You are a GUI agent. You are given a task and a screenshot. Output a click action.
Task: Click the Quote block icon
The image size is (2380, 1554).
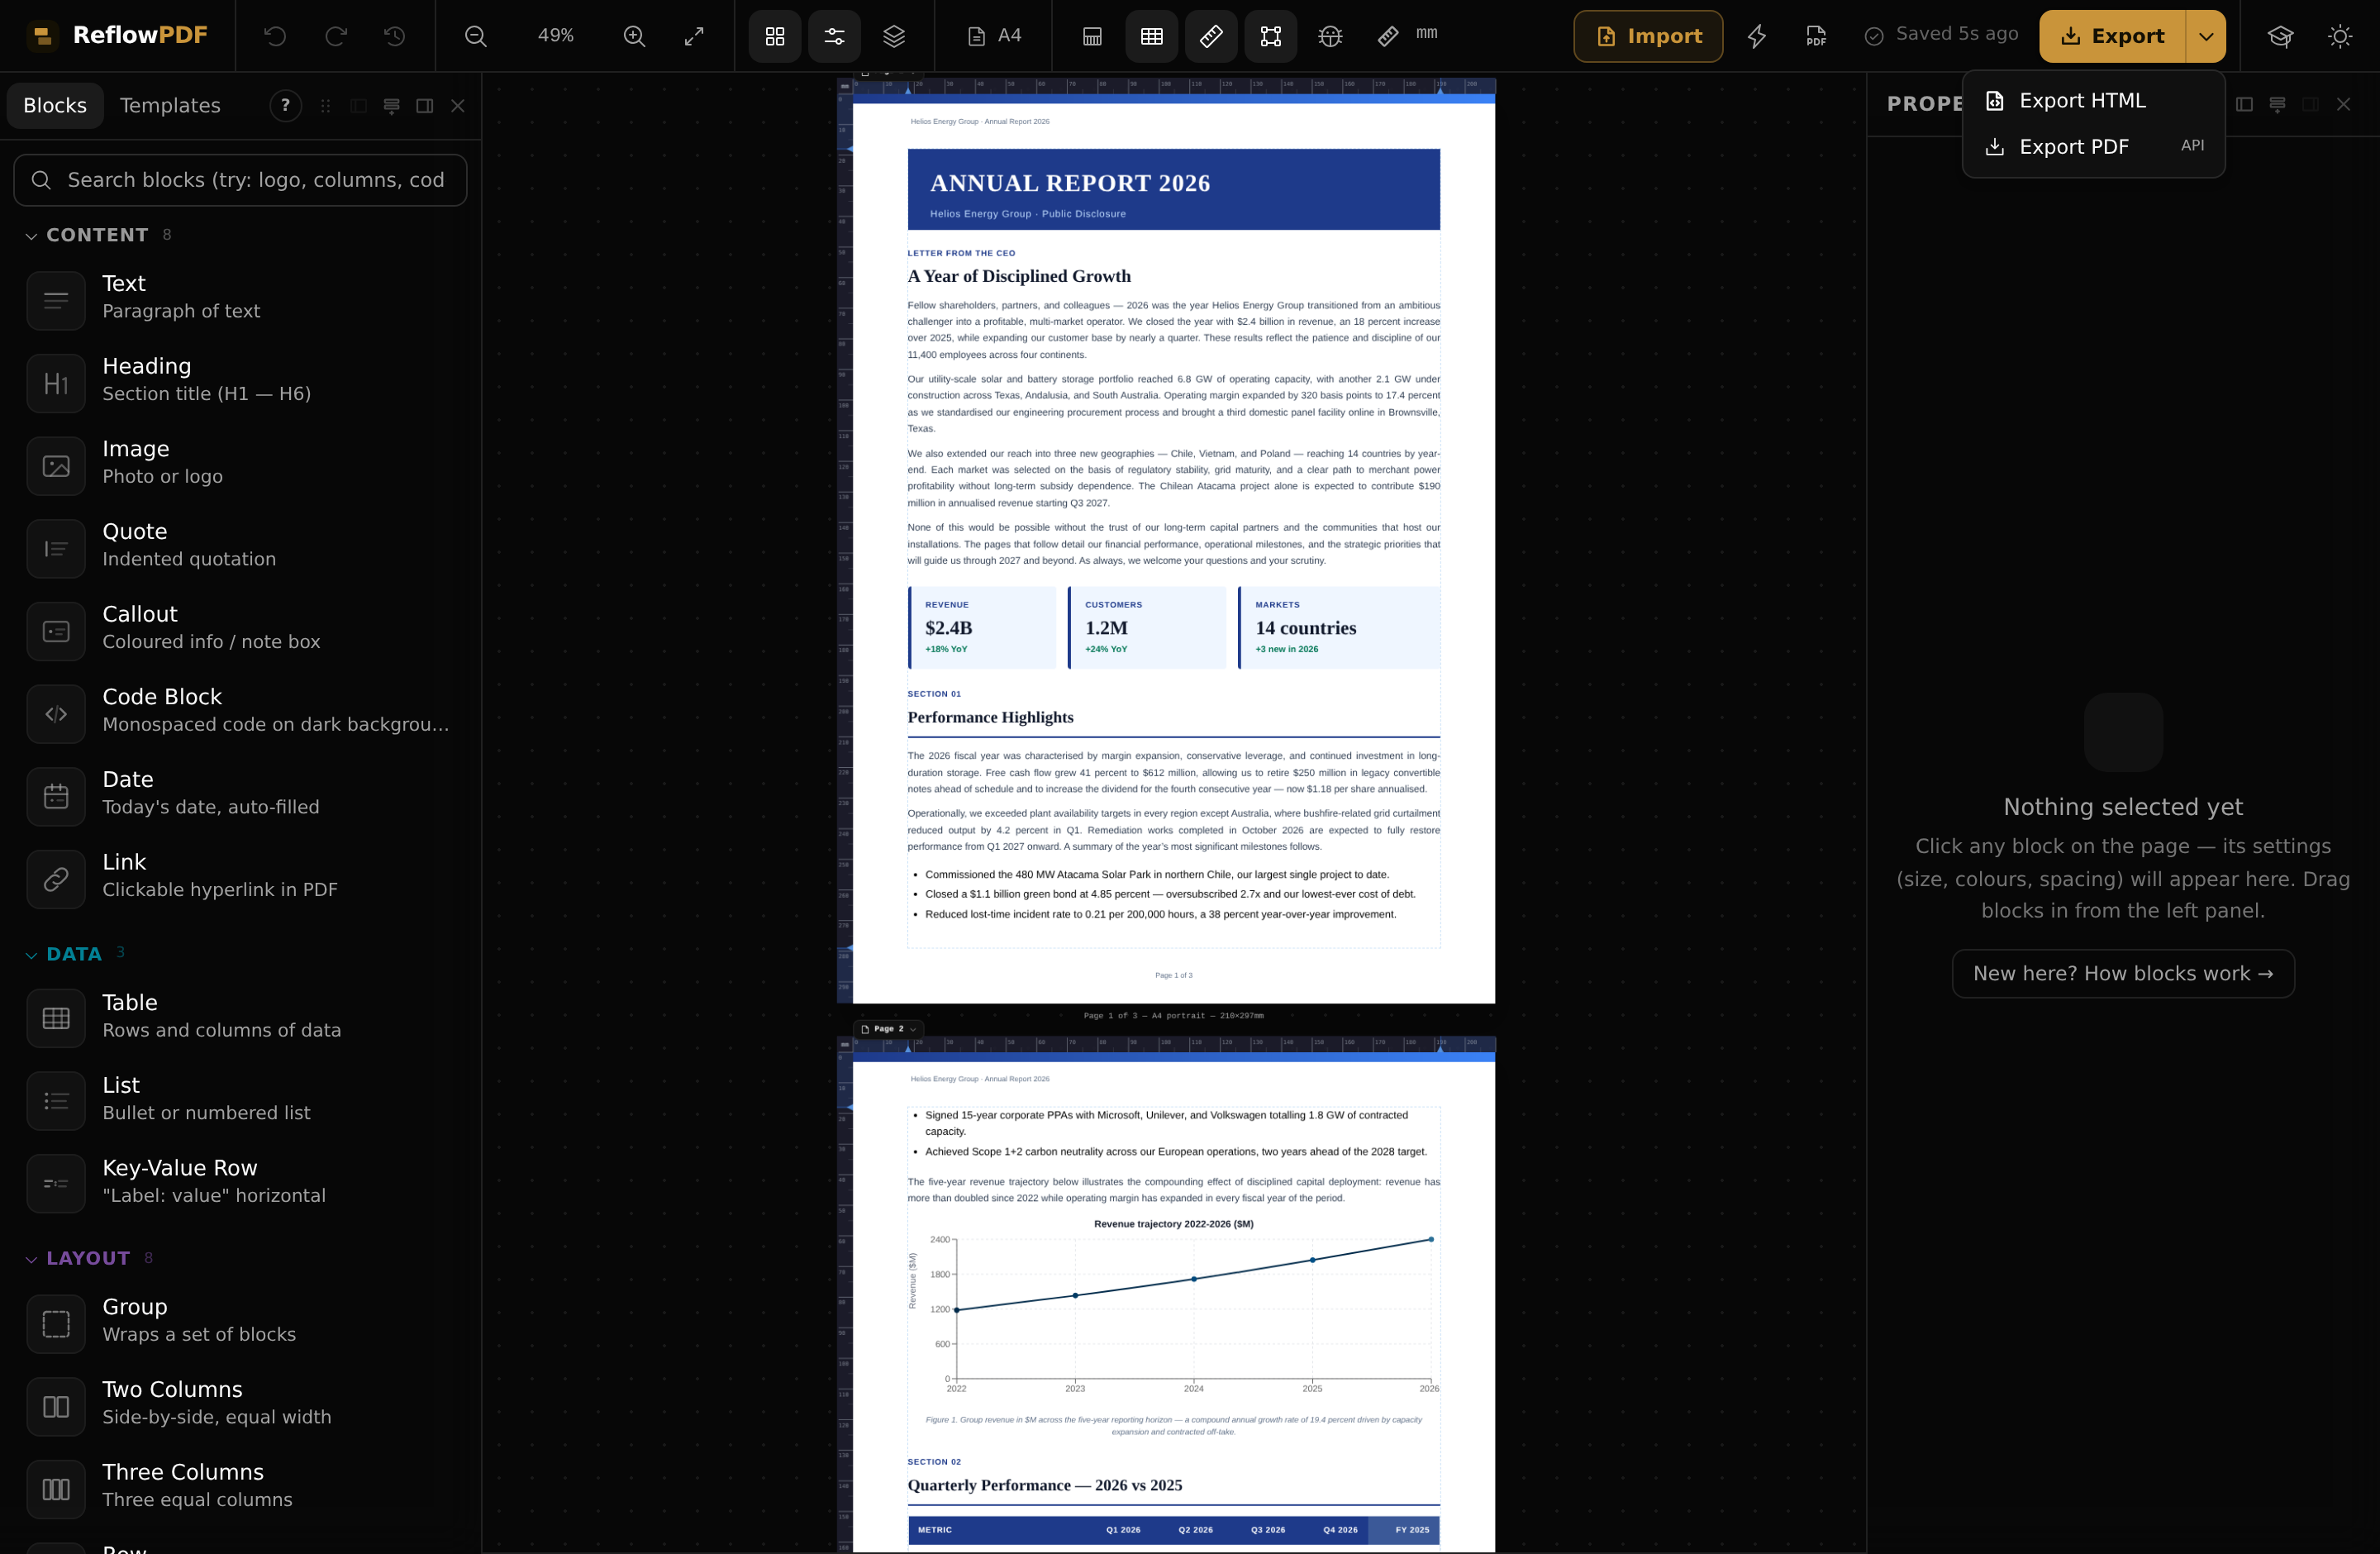56,548
